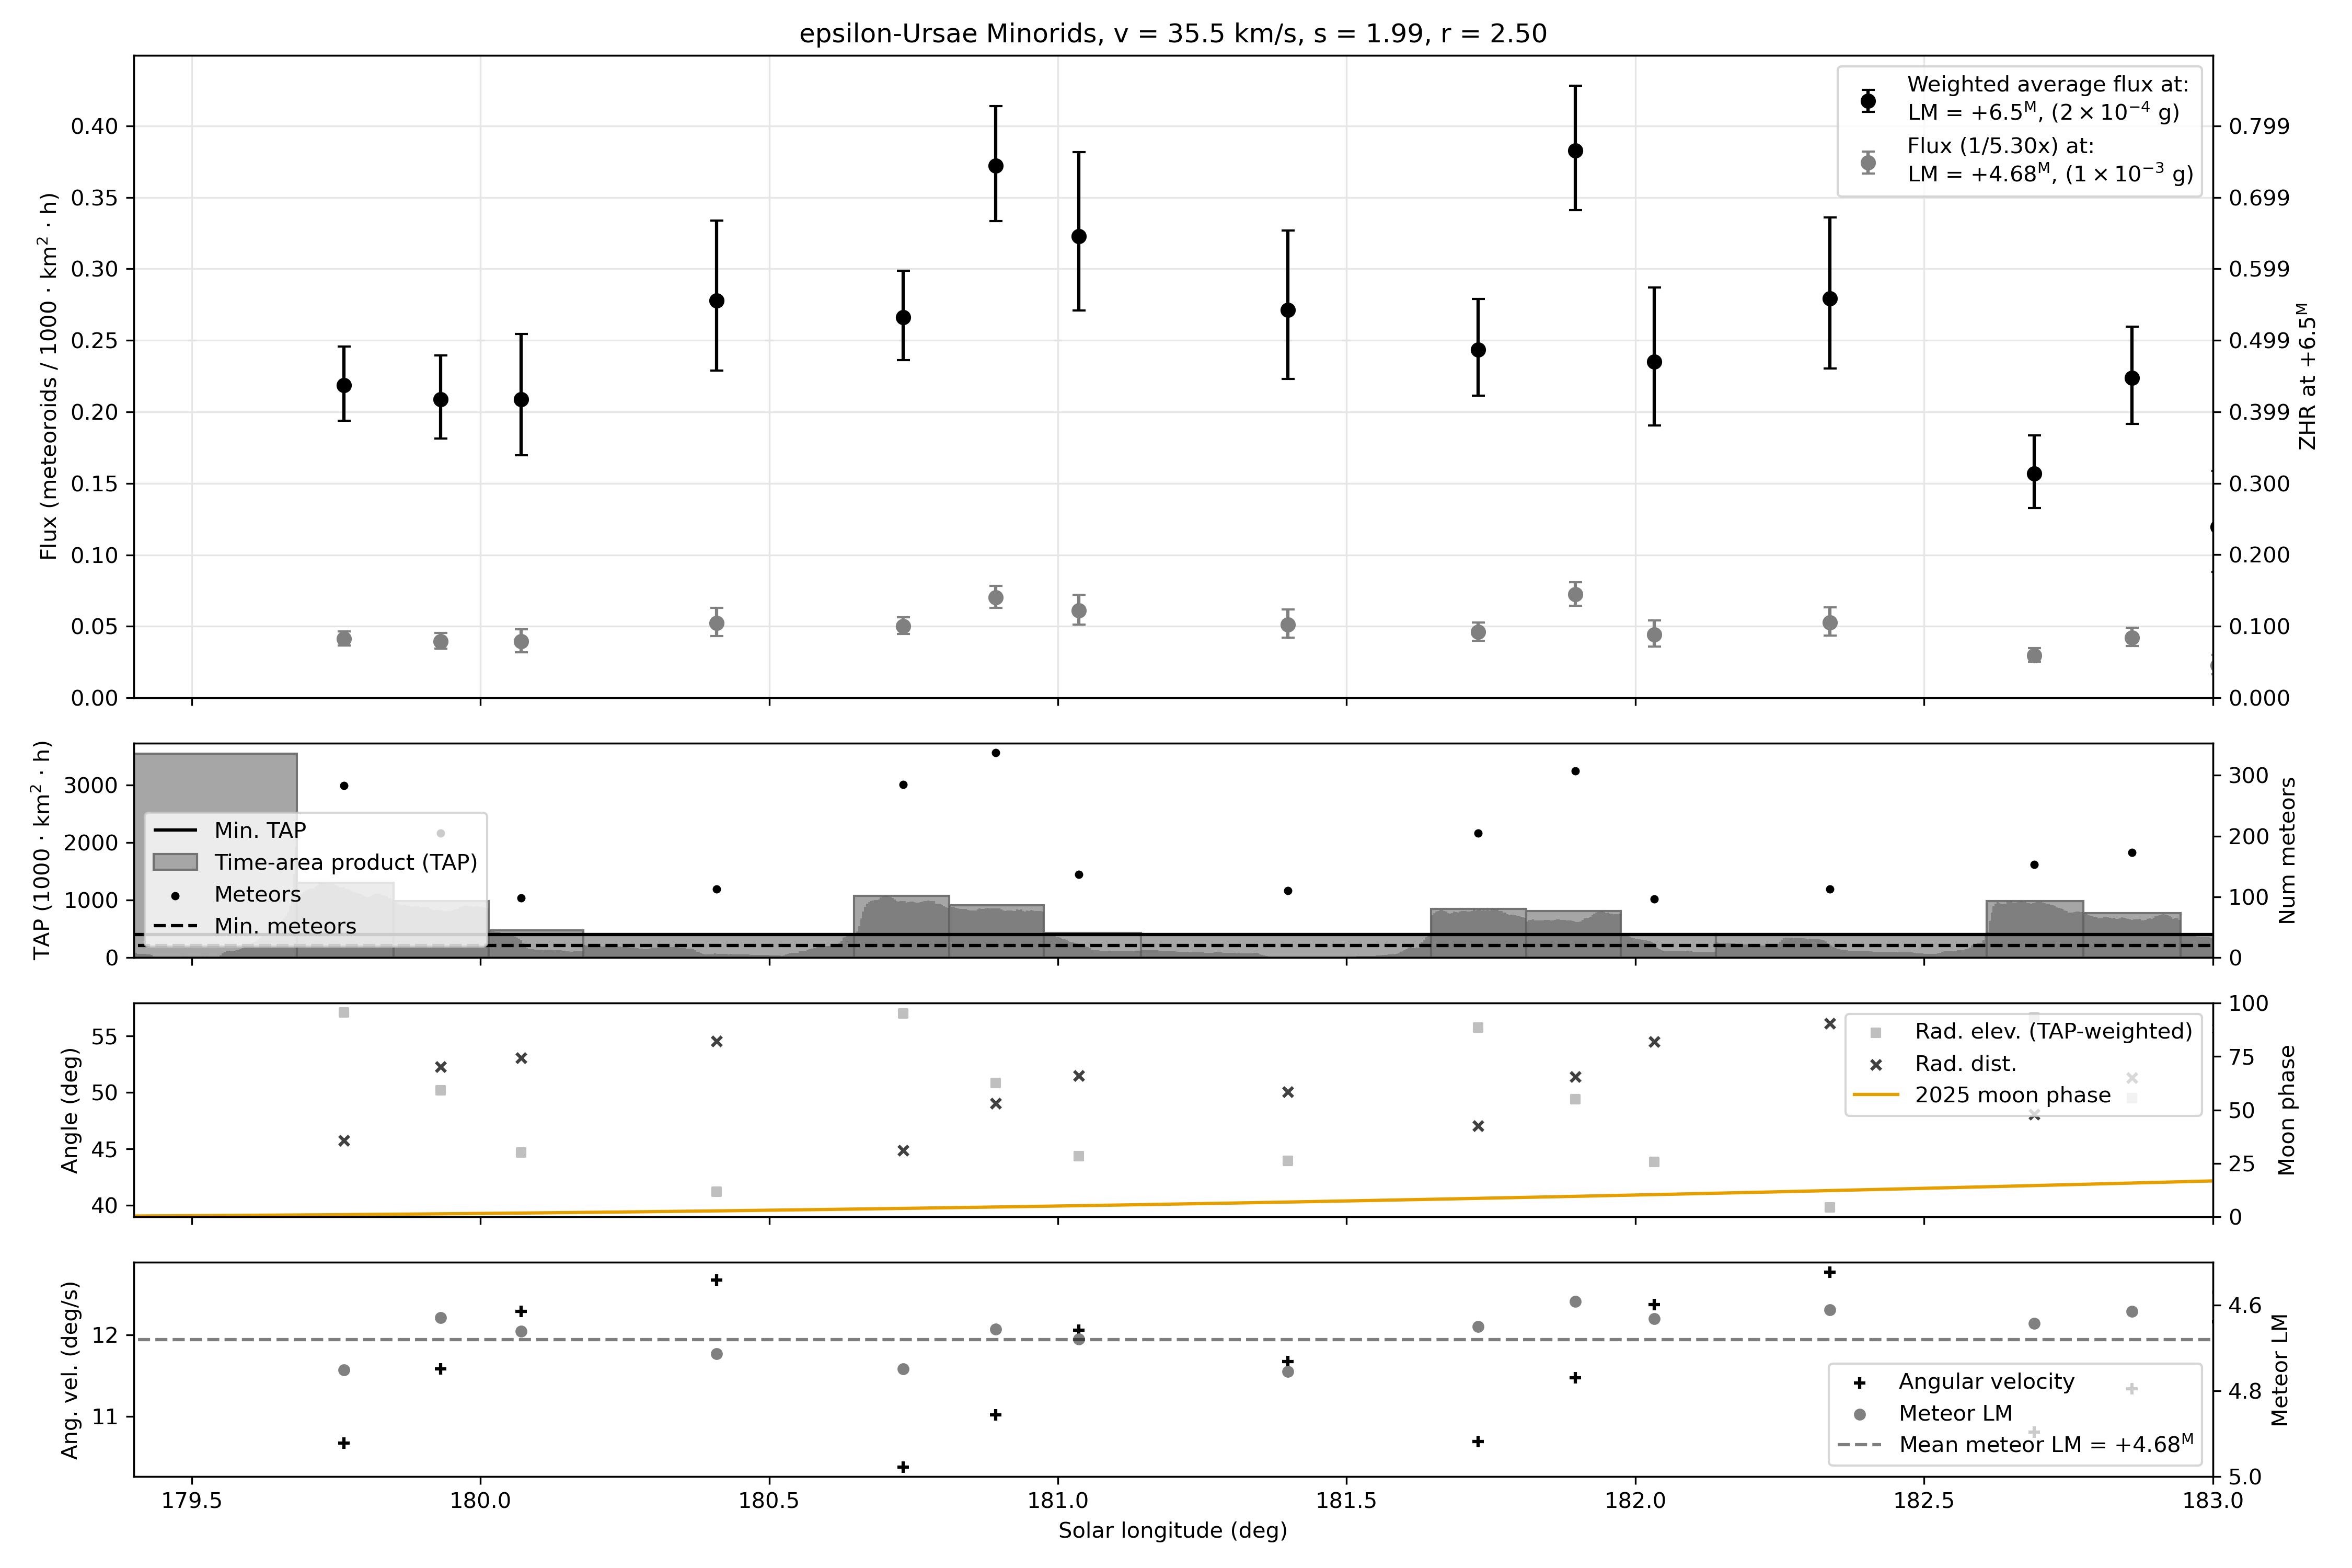Click the Min. TAP legend line
Viewport: 2352px width, 1568px height.
click(175, 830)
